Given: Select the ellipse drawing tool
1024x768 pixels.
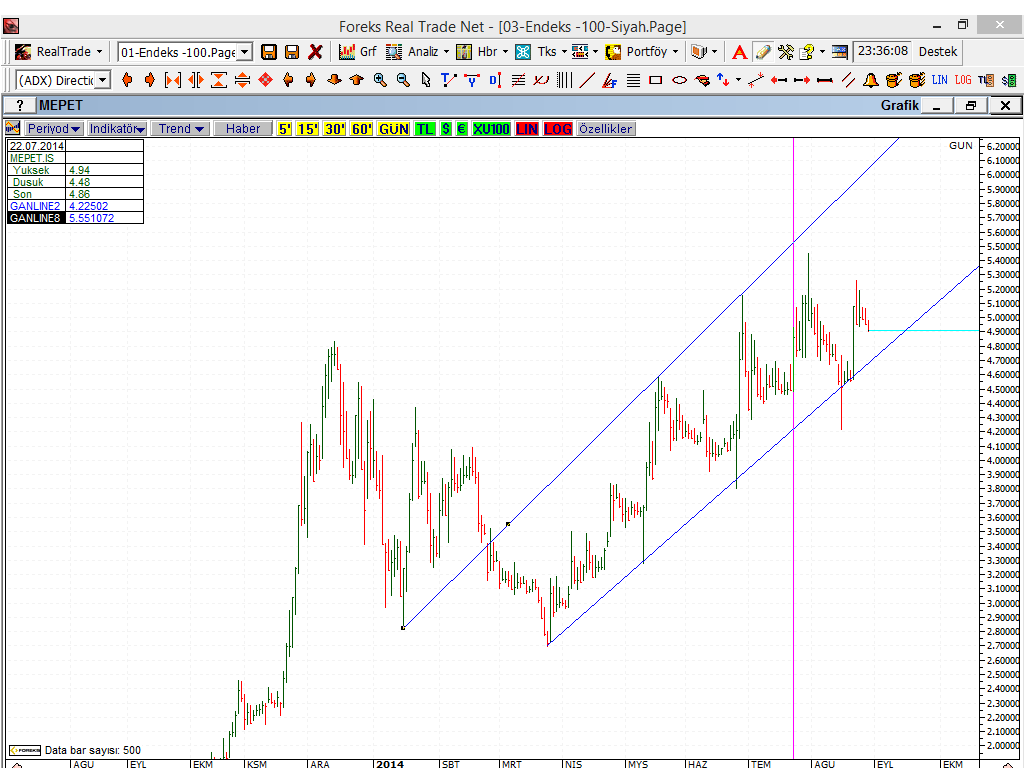Looking at the screenshot, I should 679,80.
